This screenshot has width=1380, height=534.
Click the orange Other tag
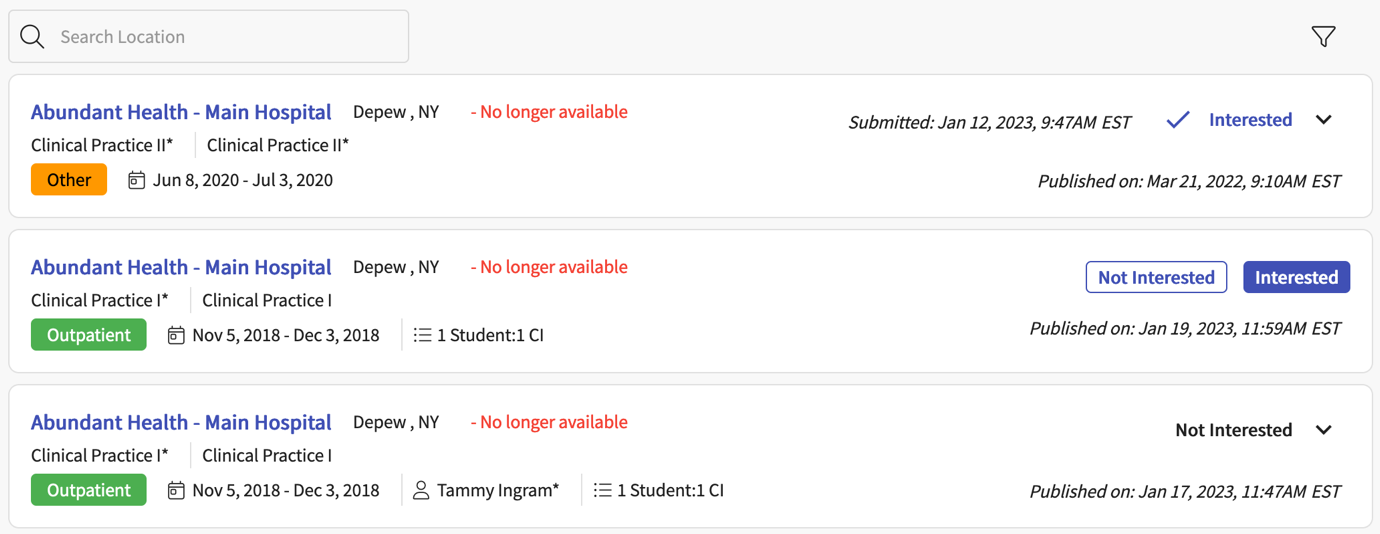click(x=69, y=180)
